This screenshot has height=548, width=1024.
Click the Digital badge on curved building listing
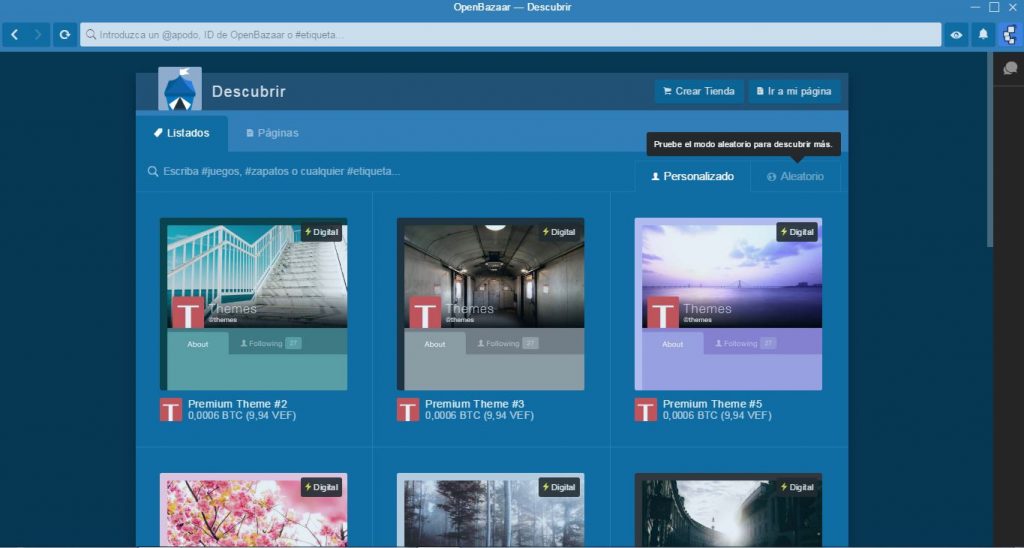click(797, 487)
